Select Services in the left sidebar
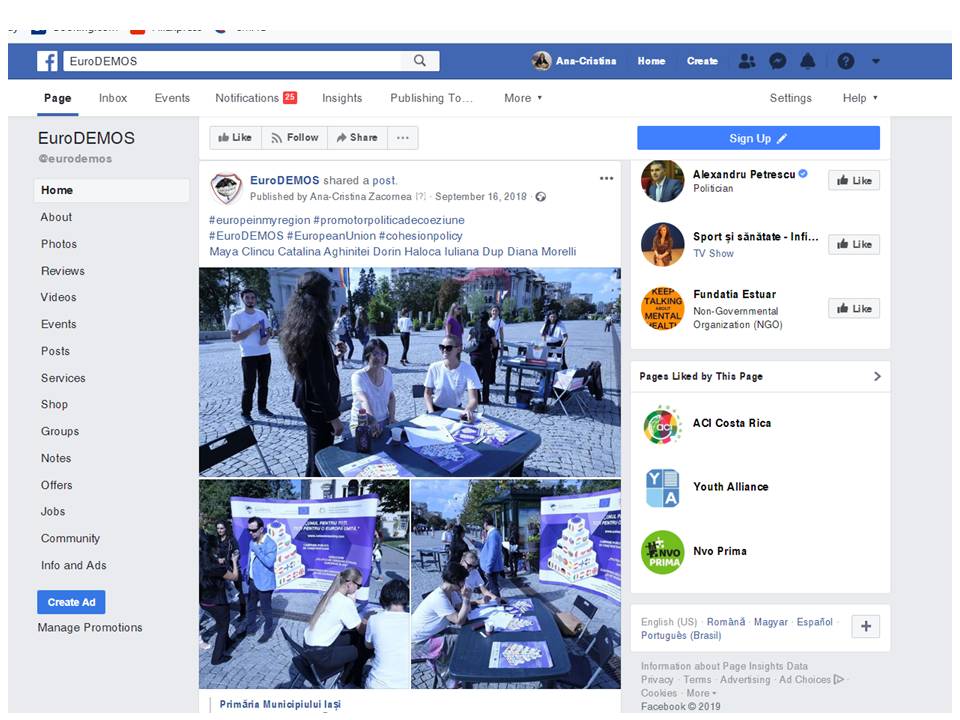960x720 pixels. pos(63,378)
